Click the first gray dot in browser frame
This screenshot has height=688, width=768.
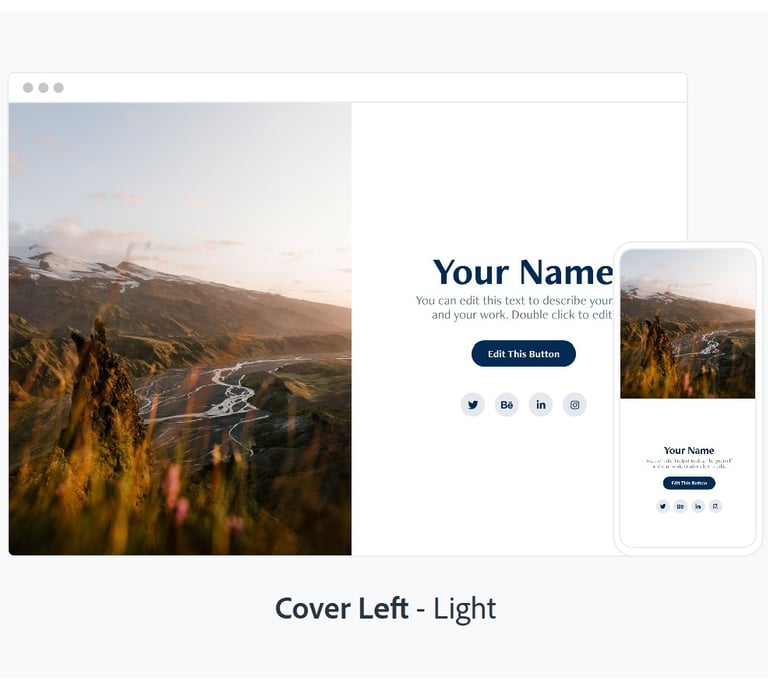point(28,88)
